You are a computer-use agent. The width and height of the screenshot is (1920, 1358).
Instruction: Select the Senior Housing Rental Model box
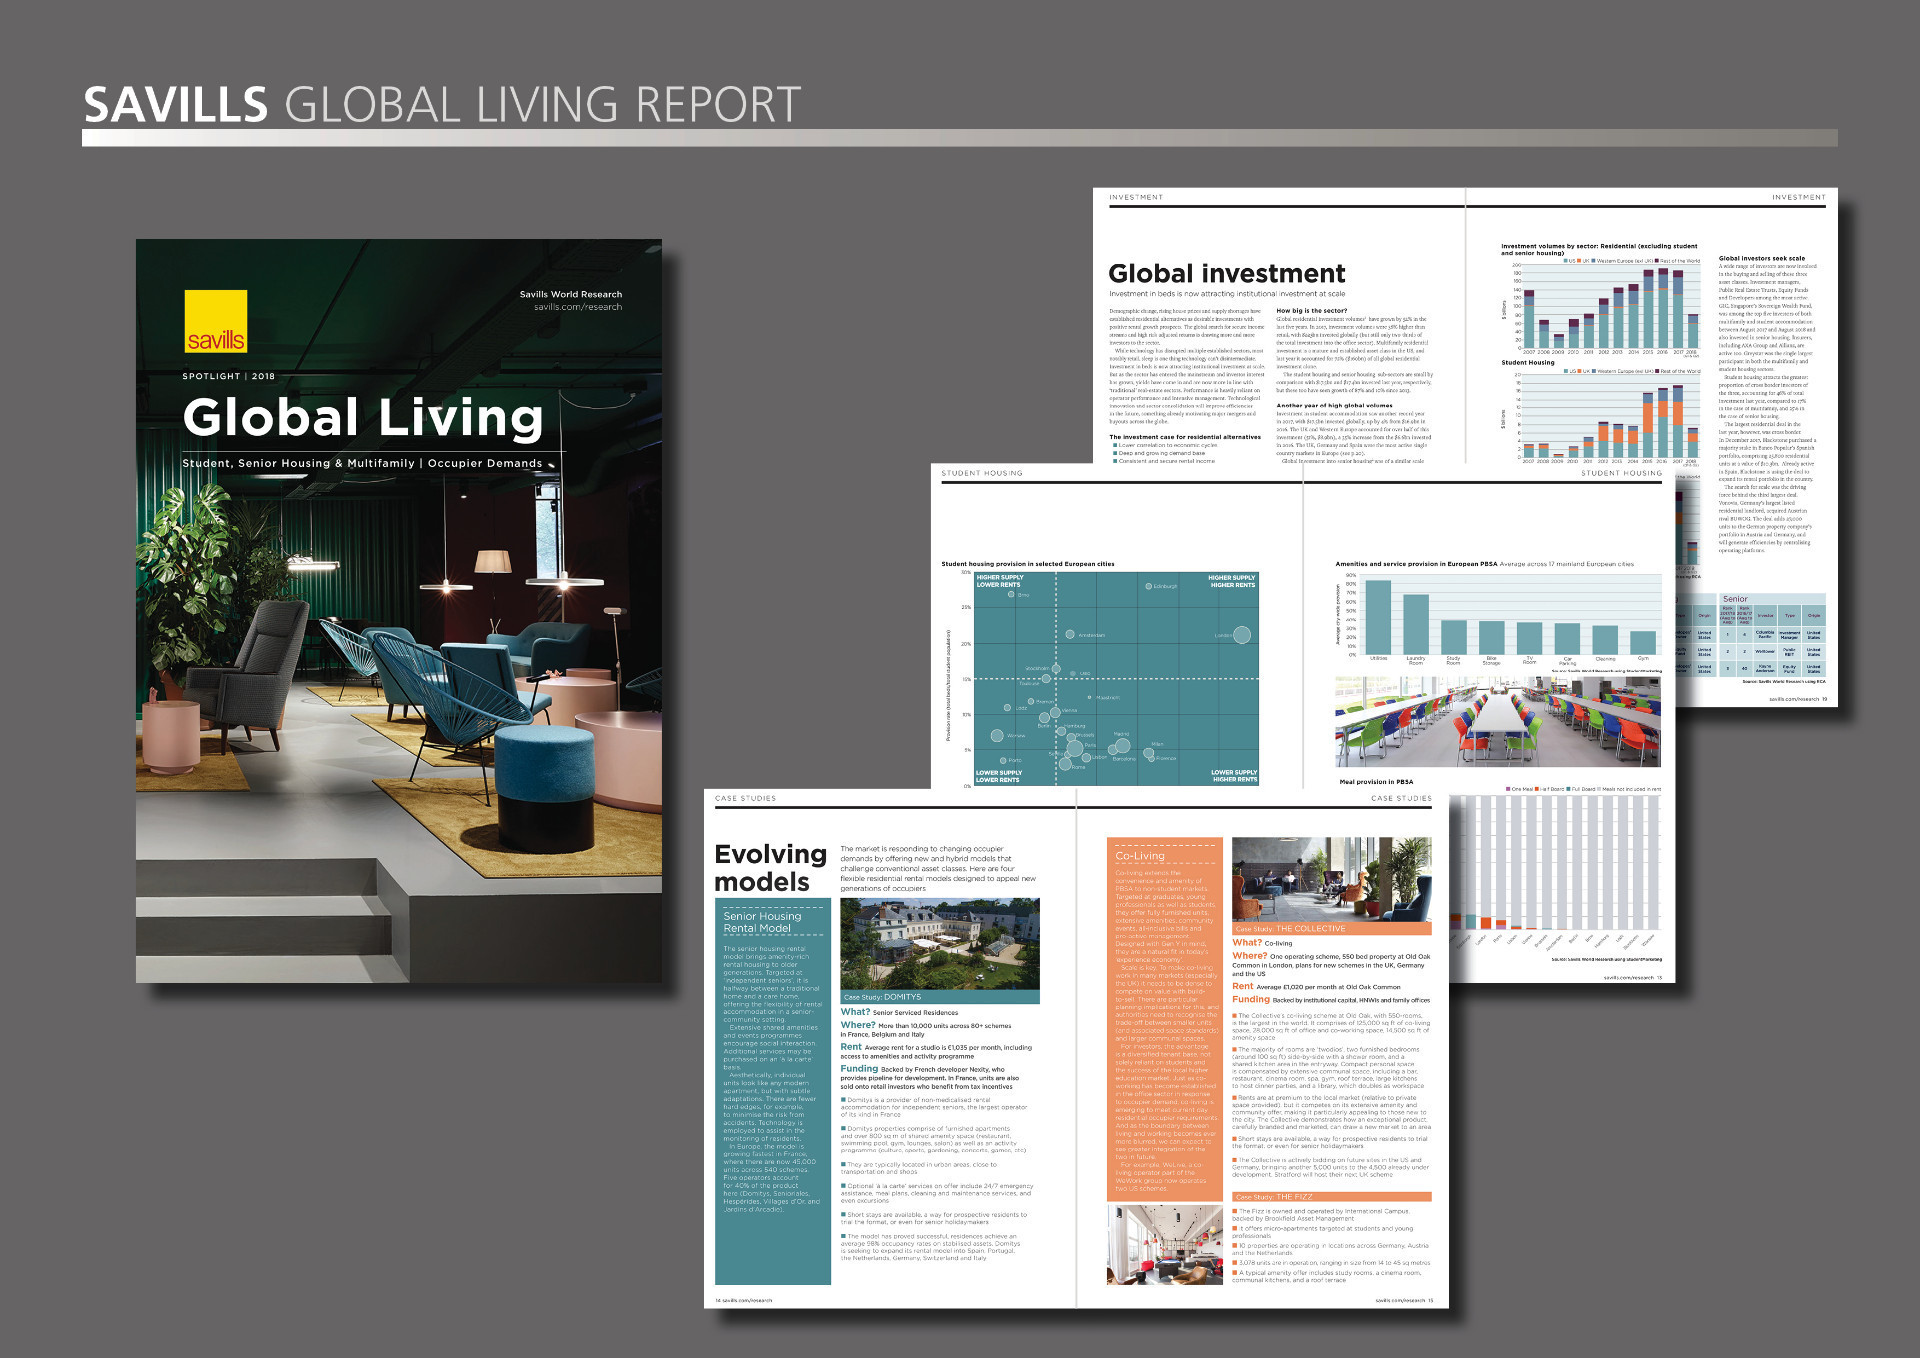(772, 1090)
